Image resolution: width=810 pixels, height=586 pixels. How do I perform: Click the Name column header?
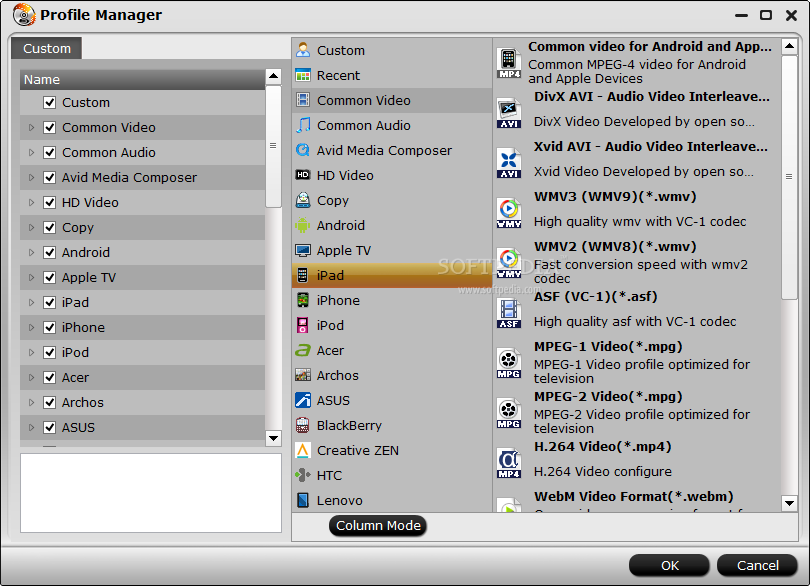pos(143,80)
